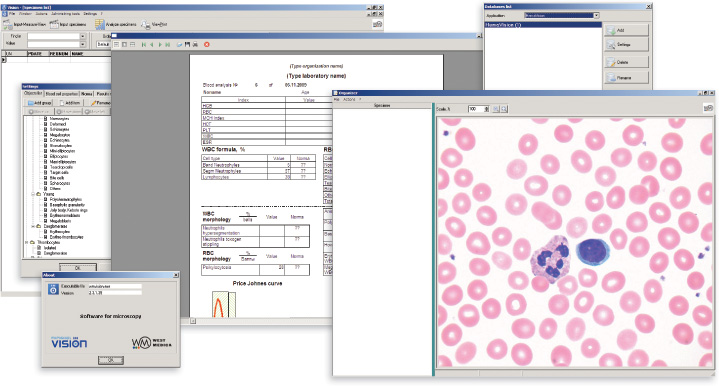Open the first filter dropdown in main window
This screenshot has height=386, width=719.
[83, 36]
